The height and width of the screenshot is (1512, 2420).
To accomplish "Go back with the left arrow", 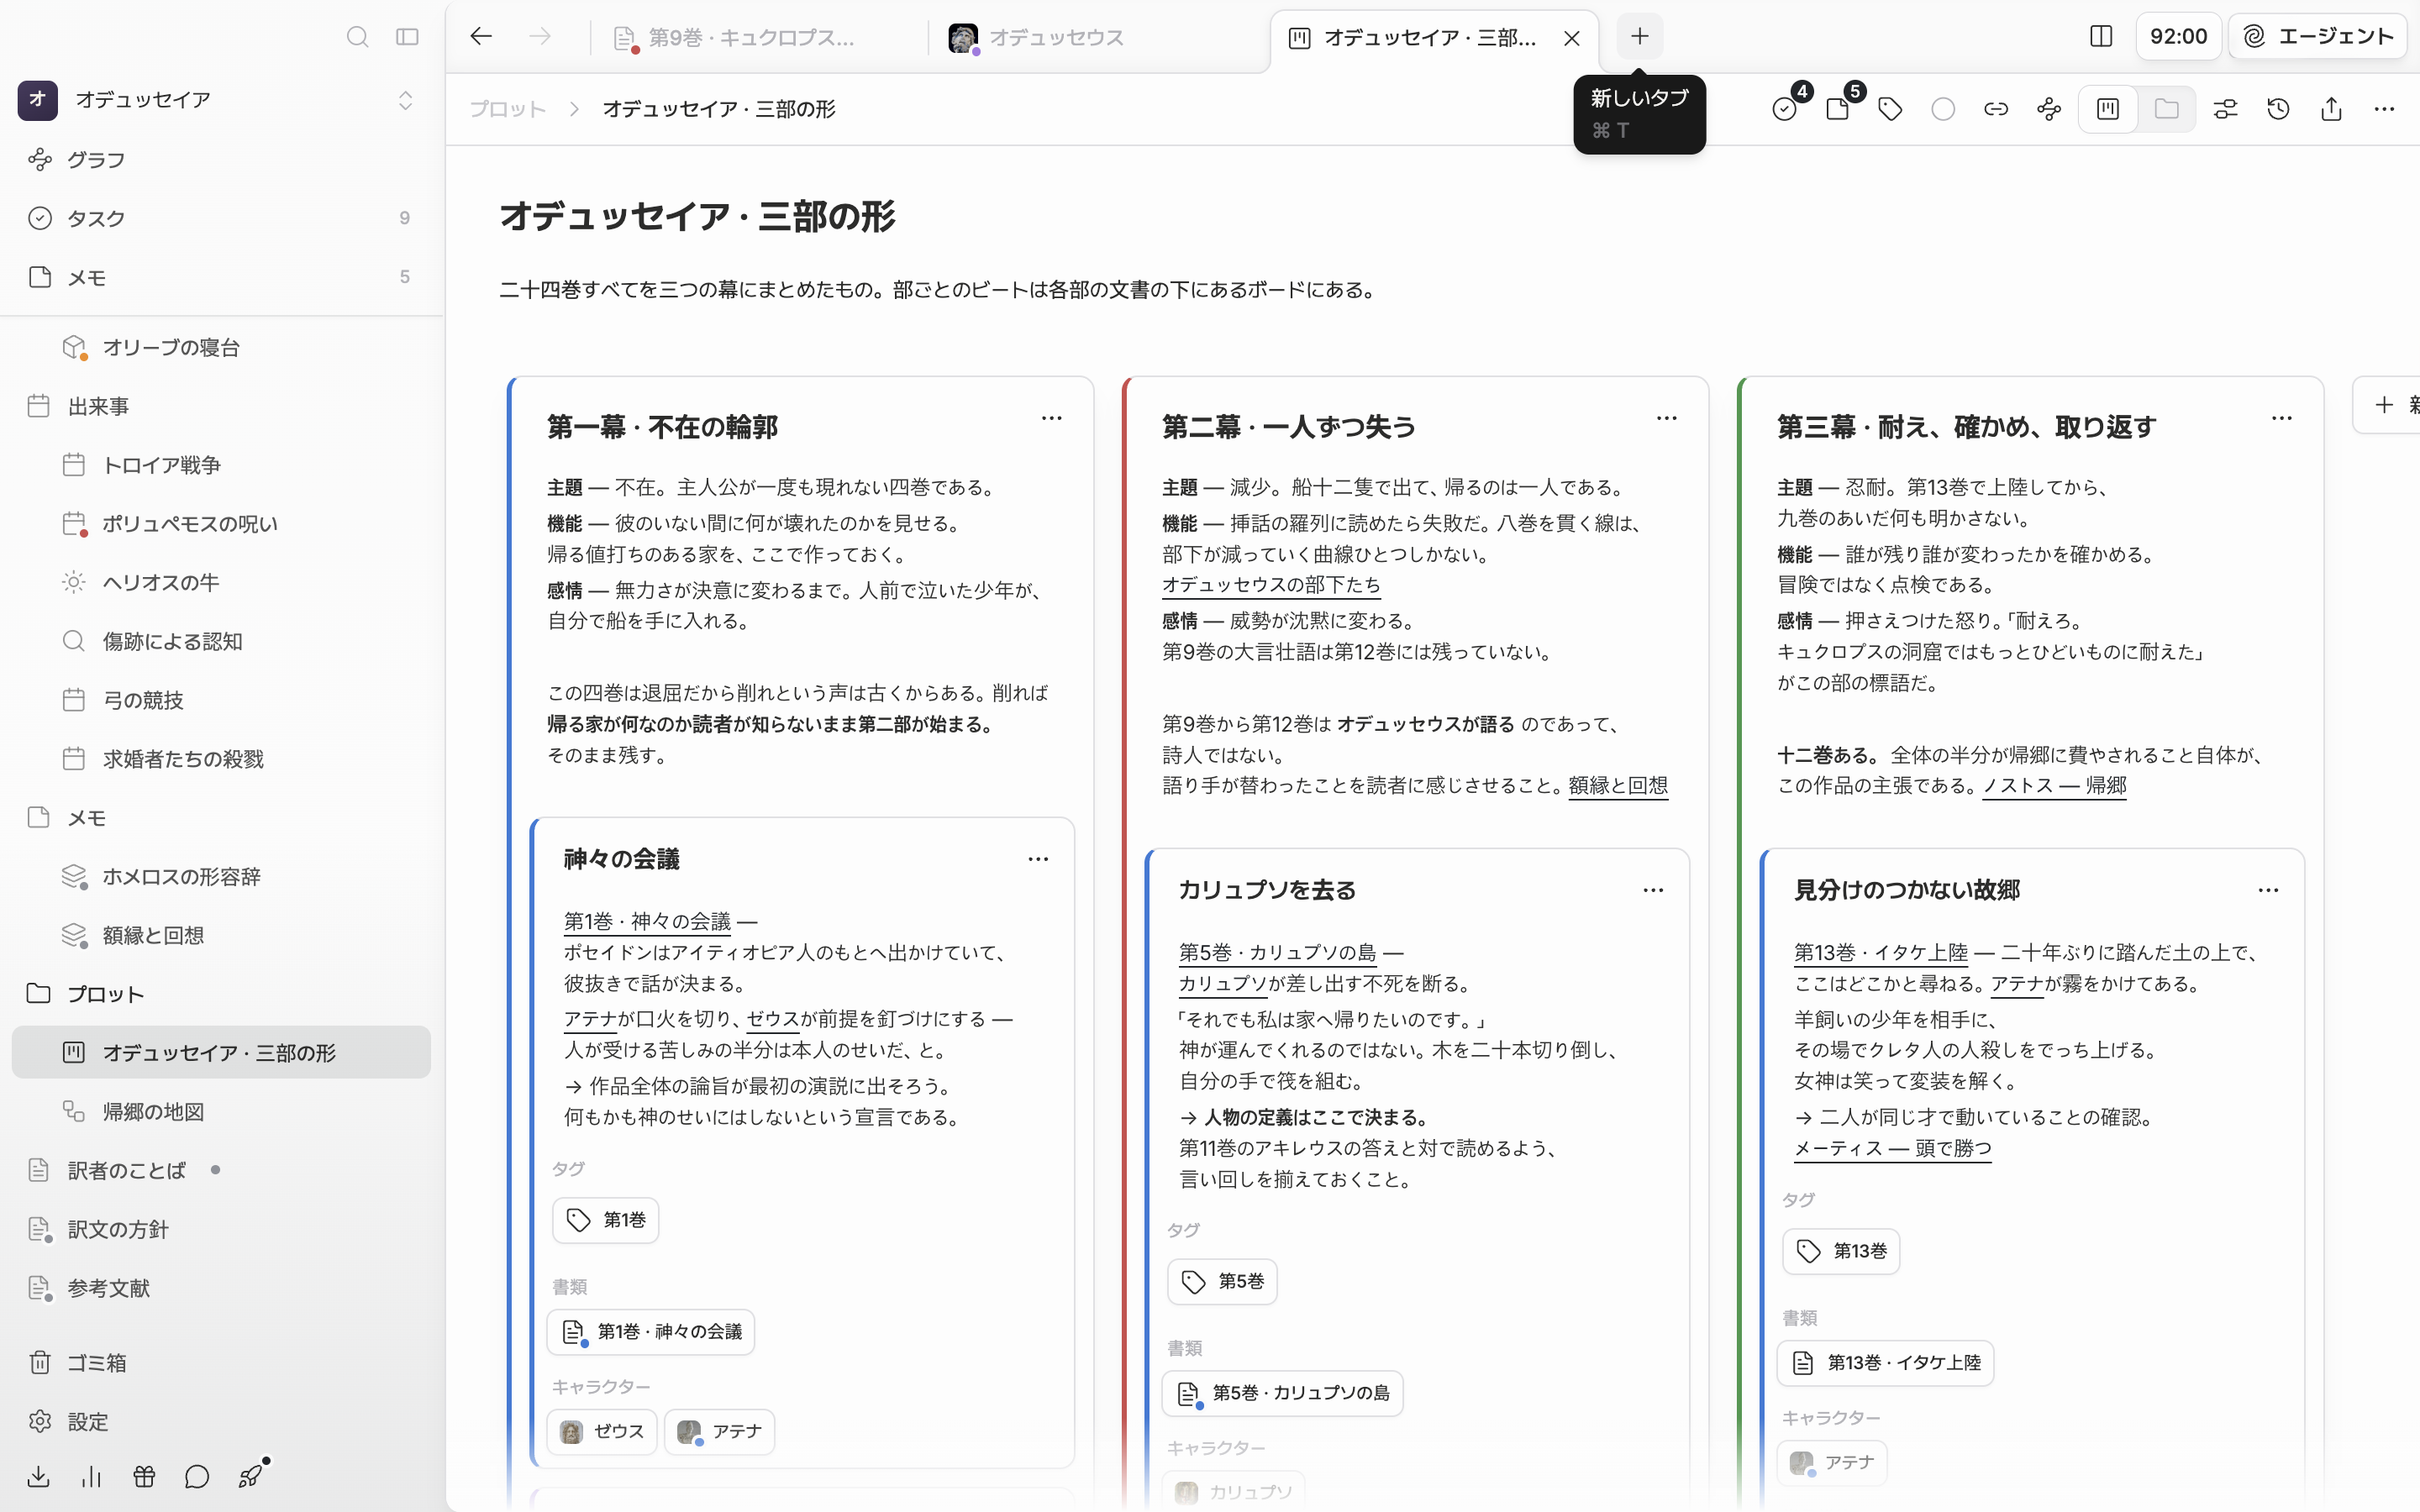I will point(481,37).
